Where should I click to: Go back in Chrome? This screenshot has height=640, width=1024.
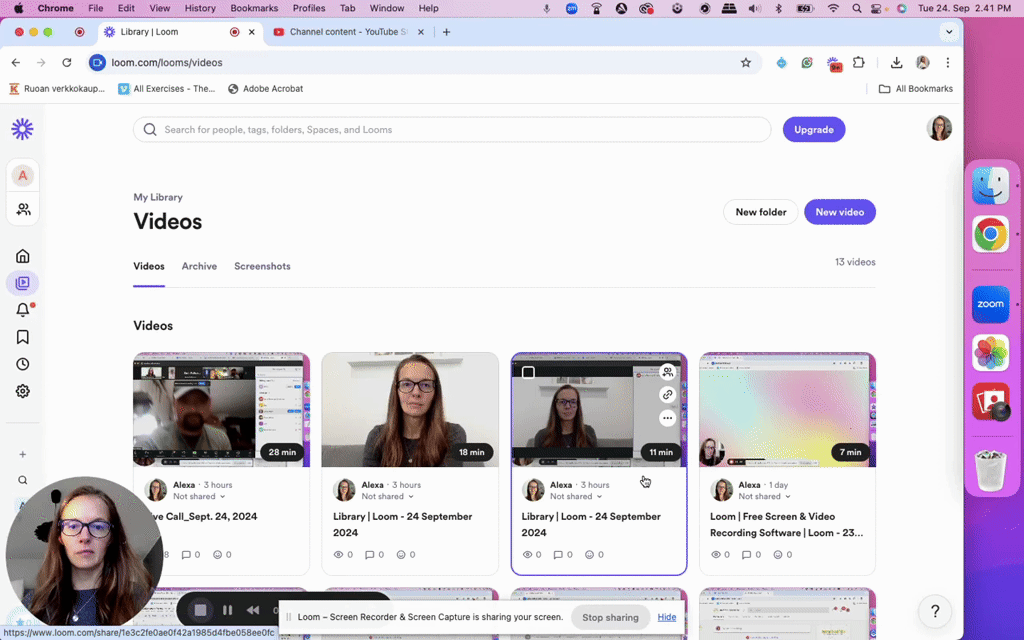tap(16, 63)
